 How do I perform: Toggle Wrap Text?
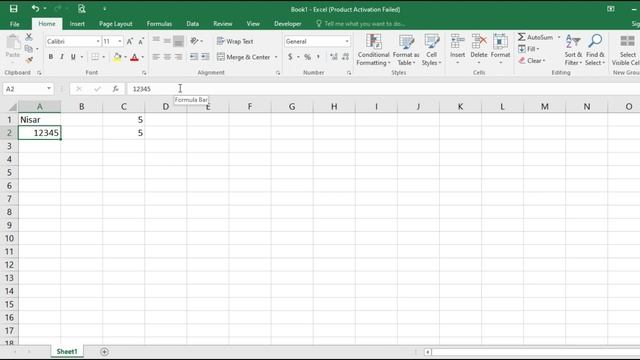(235, 41)
